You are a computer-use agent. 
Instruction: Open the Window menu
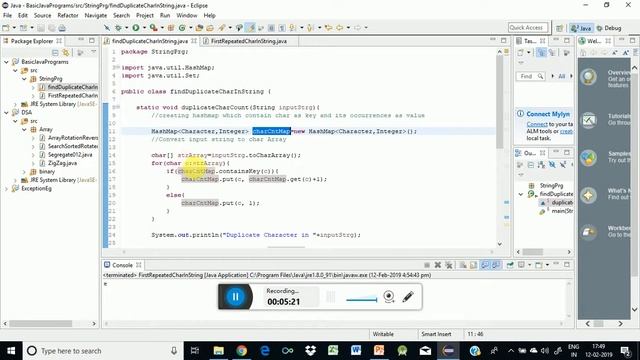coord(187,15)
